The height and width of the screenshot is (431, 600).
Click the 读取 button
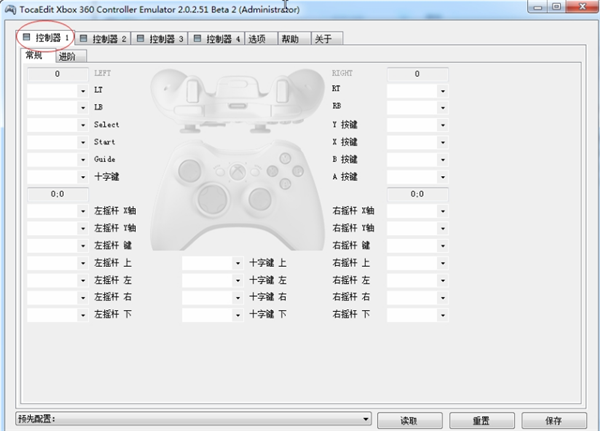pyautogui.click(x=410, y=421)
